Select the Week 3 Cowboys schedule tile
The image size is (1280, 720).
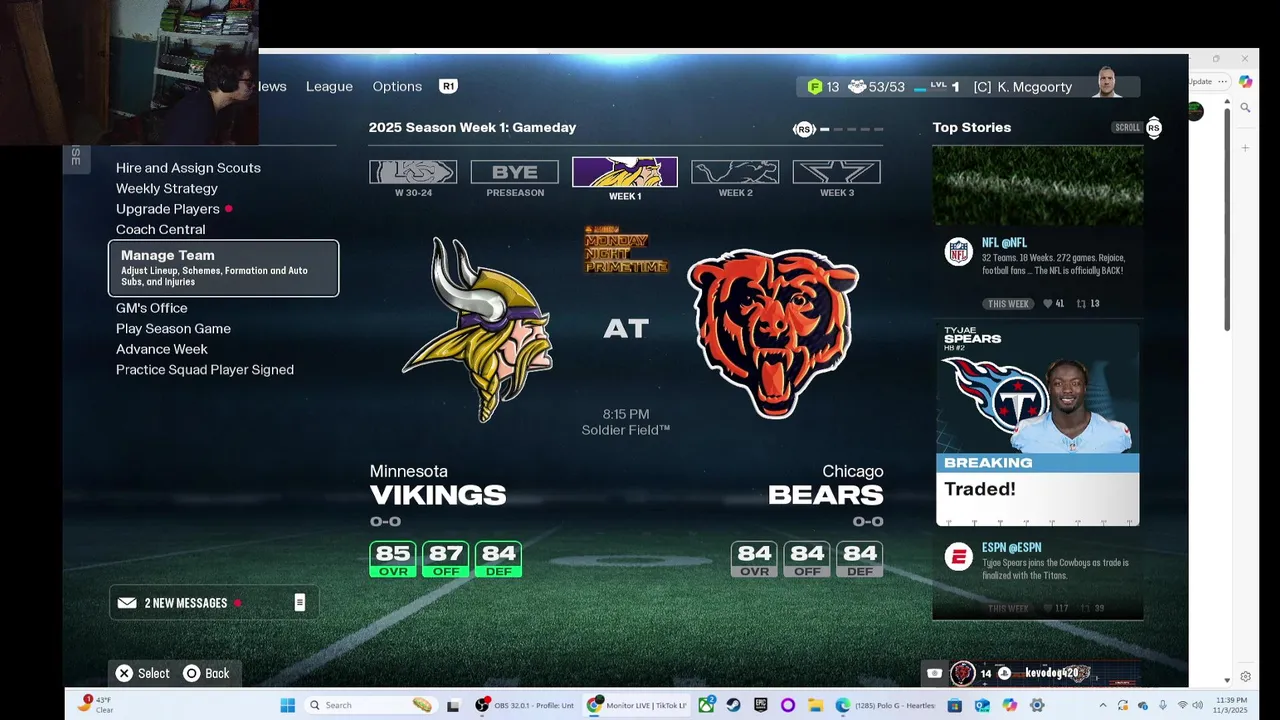click(x=837, y=172)
